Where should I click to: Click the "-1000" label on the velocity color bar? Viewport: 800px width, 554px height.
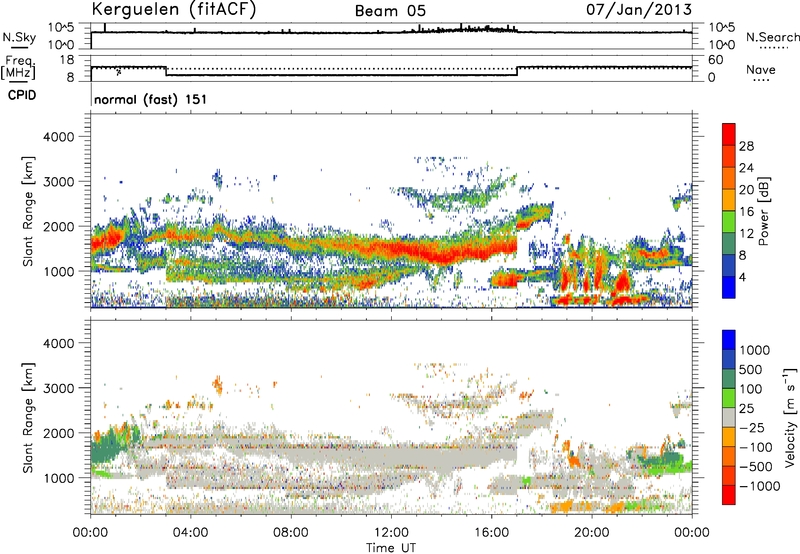coord(760,486)
